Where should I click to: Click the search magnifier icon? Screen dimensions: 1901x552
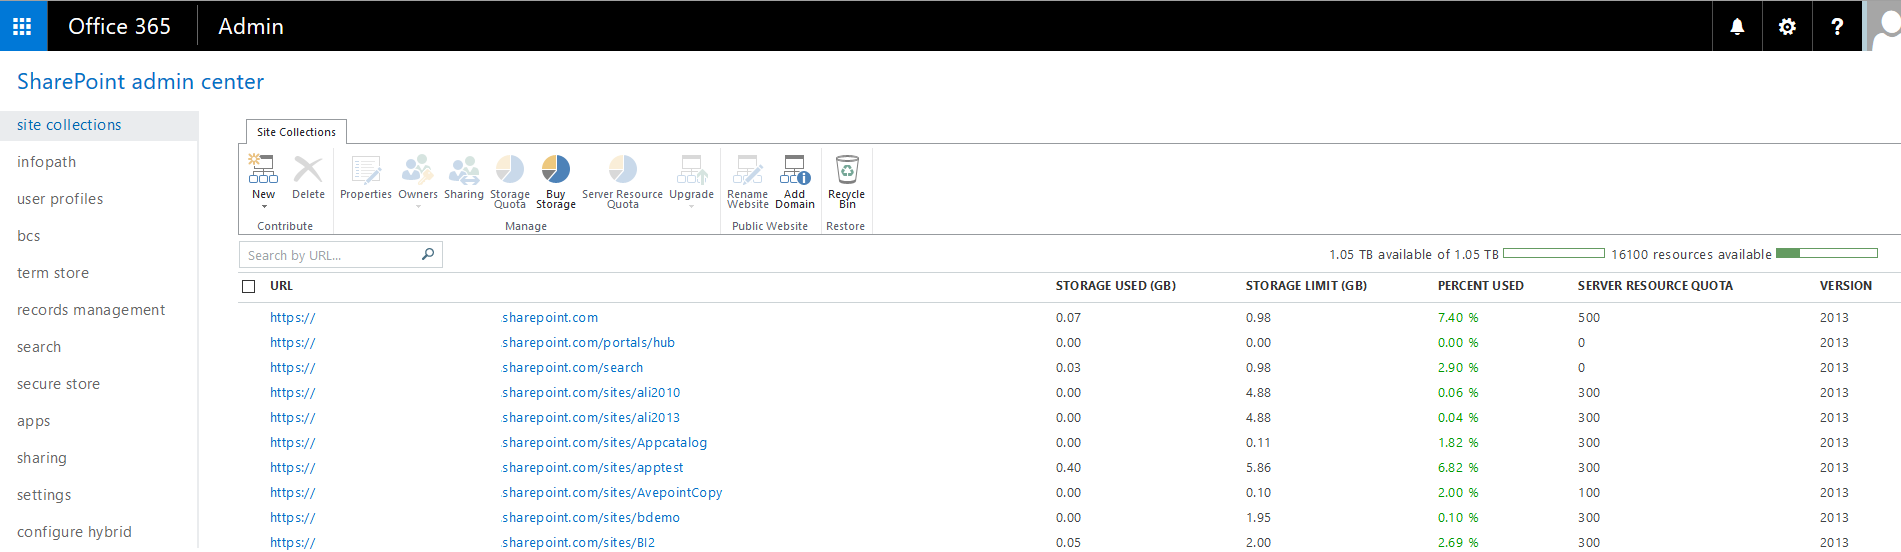tap(428, 254)
